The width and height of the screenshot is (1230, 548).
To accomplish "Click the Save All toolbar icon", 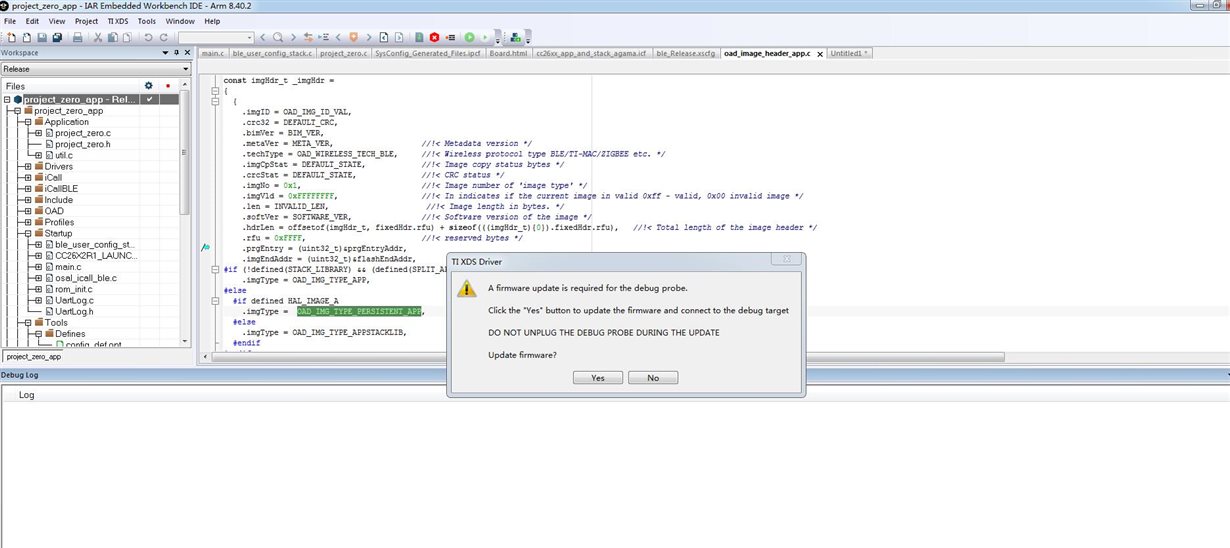I will pos(57,37).
